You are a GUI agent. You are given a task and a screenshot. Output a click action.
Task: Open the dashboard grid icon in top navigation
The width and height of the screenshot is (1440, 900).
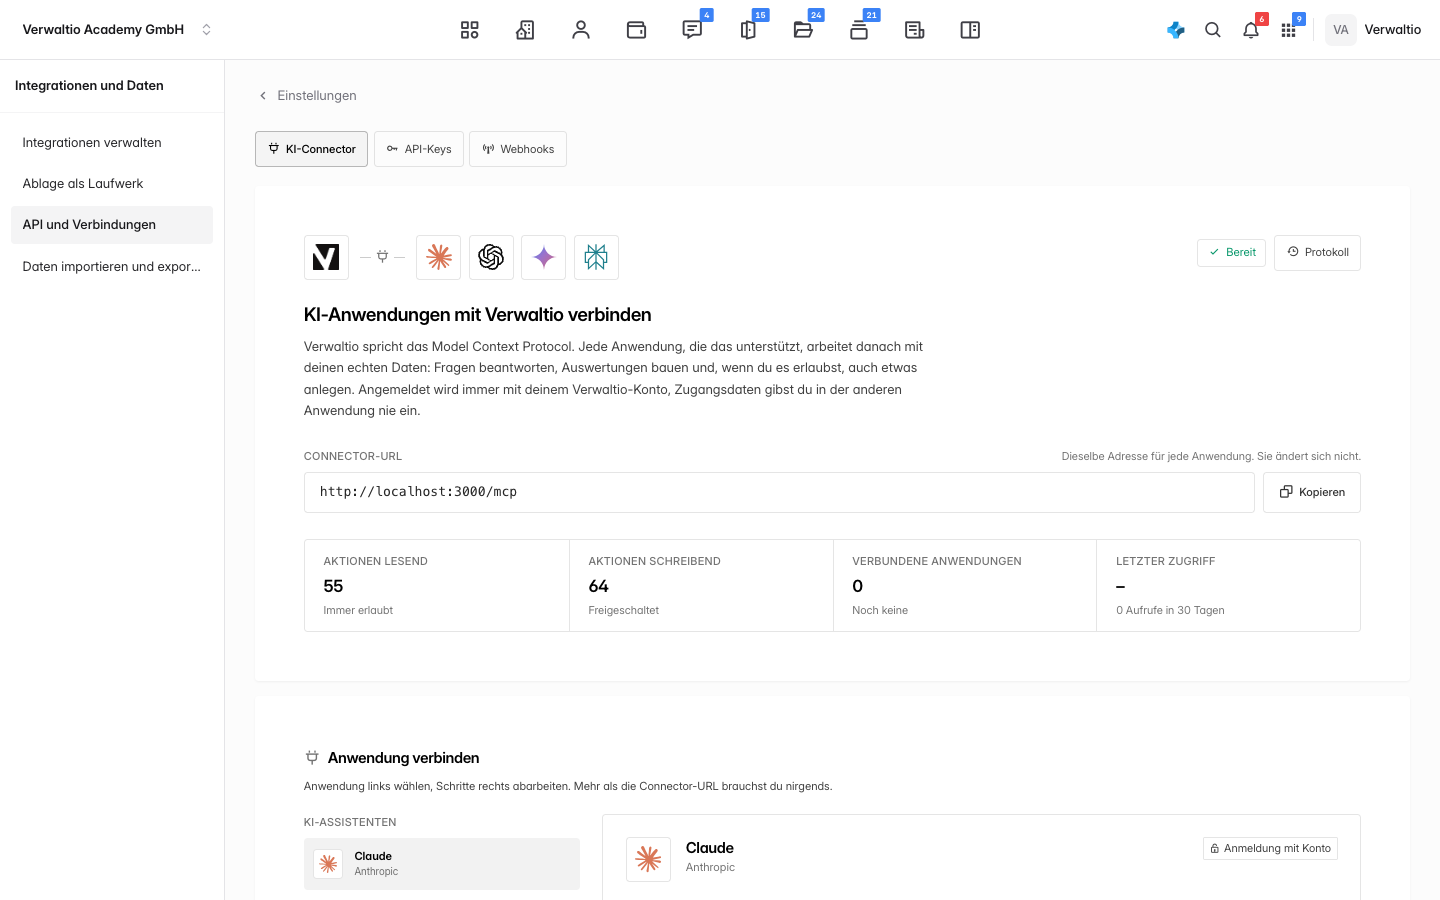tap(470, 30)
